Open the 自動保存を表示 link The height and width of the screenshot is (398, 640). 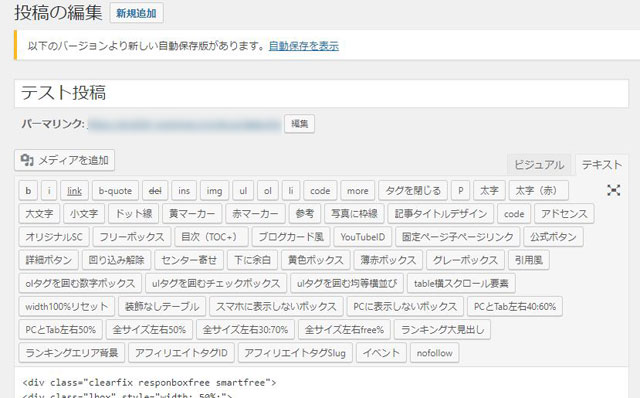click(304, 46)
